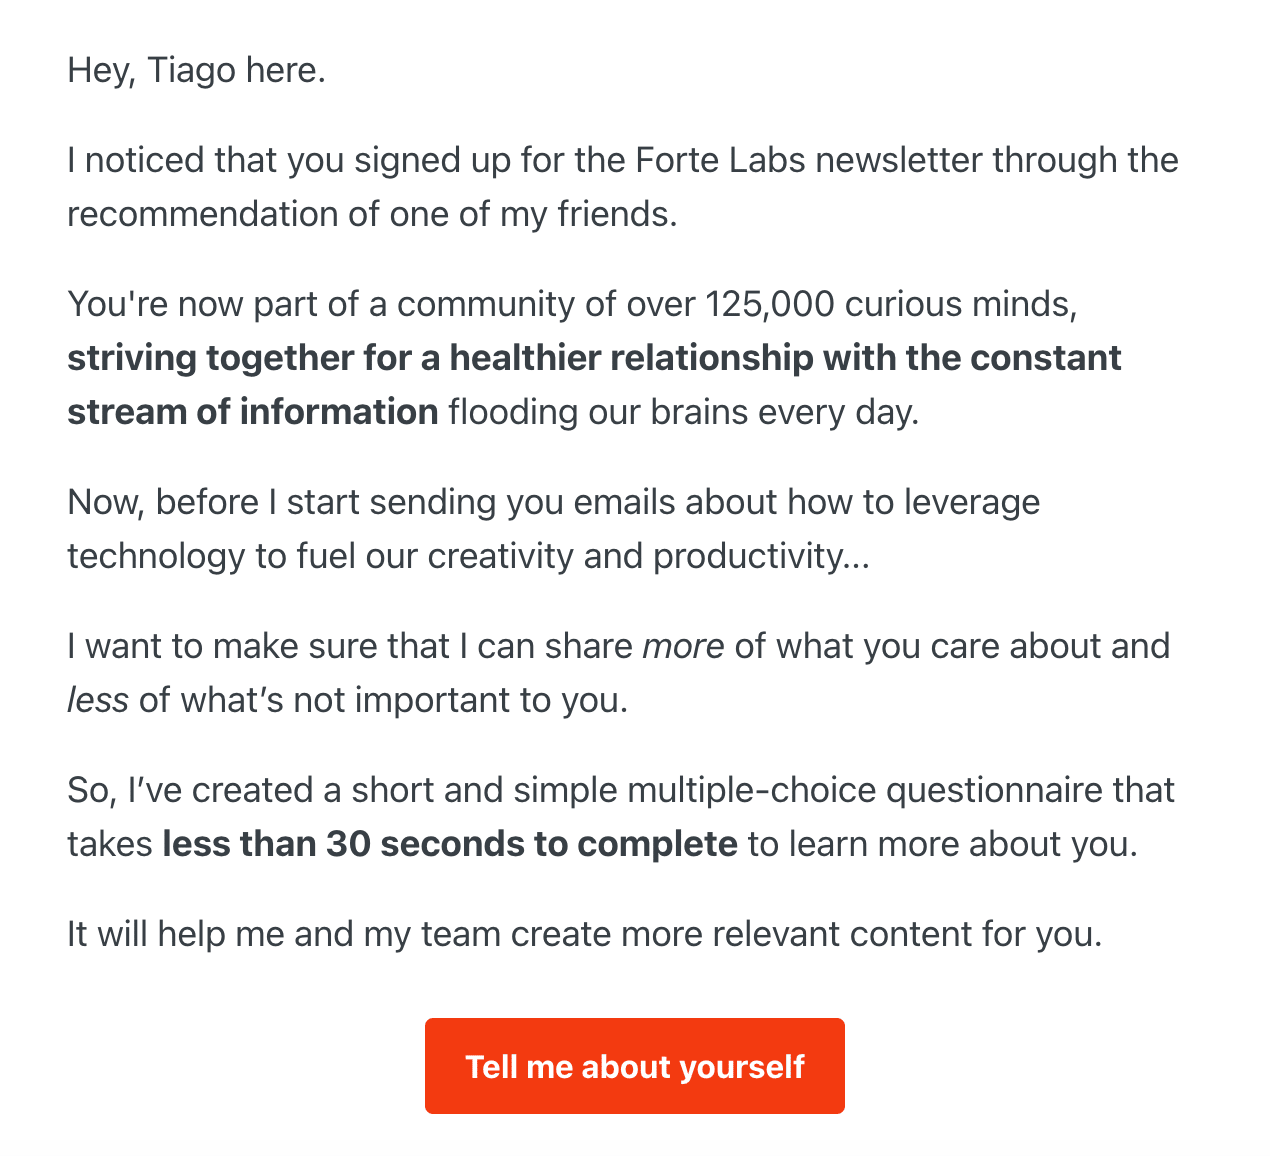Click the bold text 'less than 30 seconds to complete'
Viewport: 1270px width, 1156px height.
[x=450, y=844]
